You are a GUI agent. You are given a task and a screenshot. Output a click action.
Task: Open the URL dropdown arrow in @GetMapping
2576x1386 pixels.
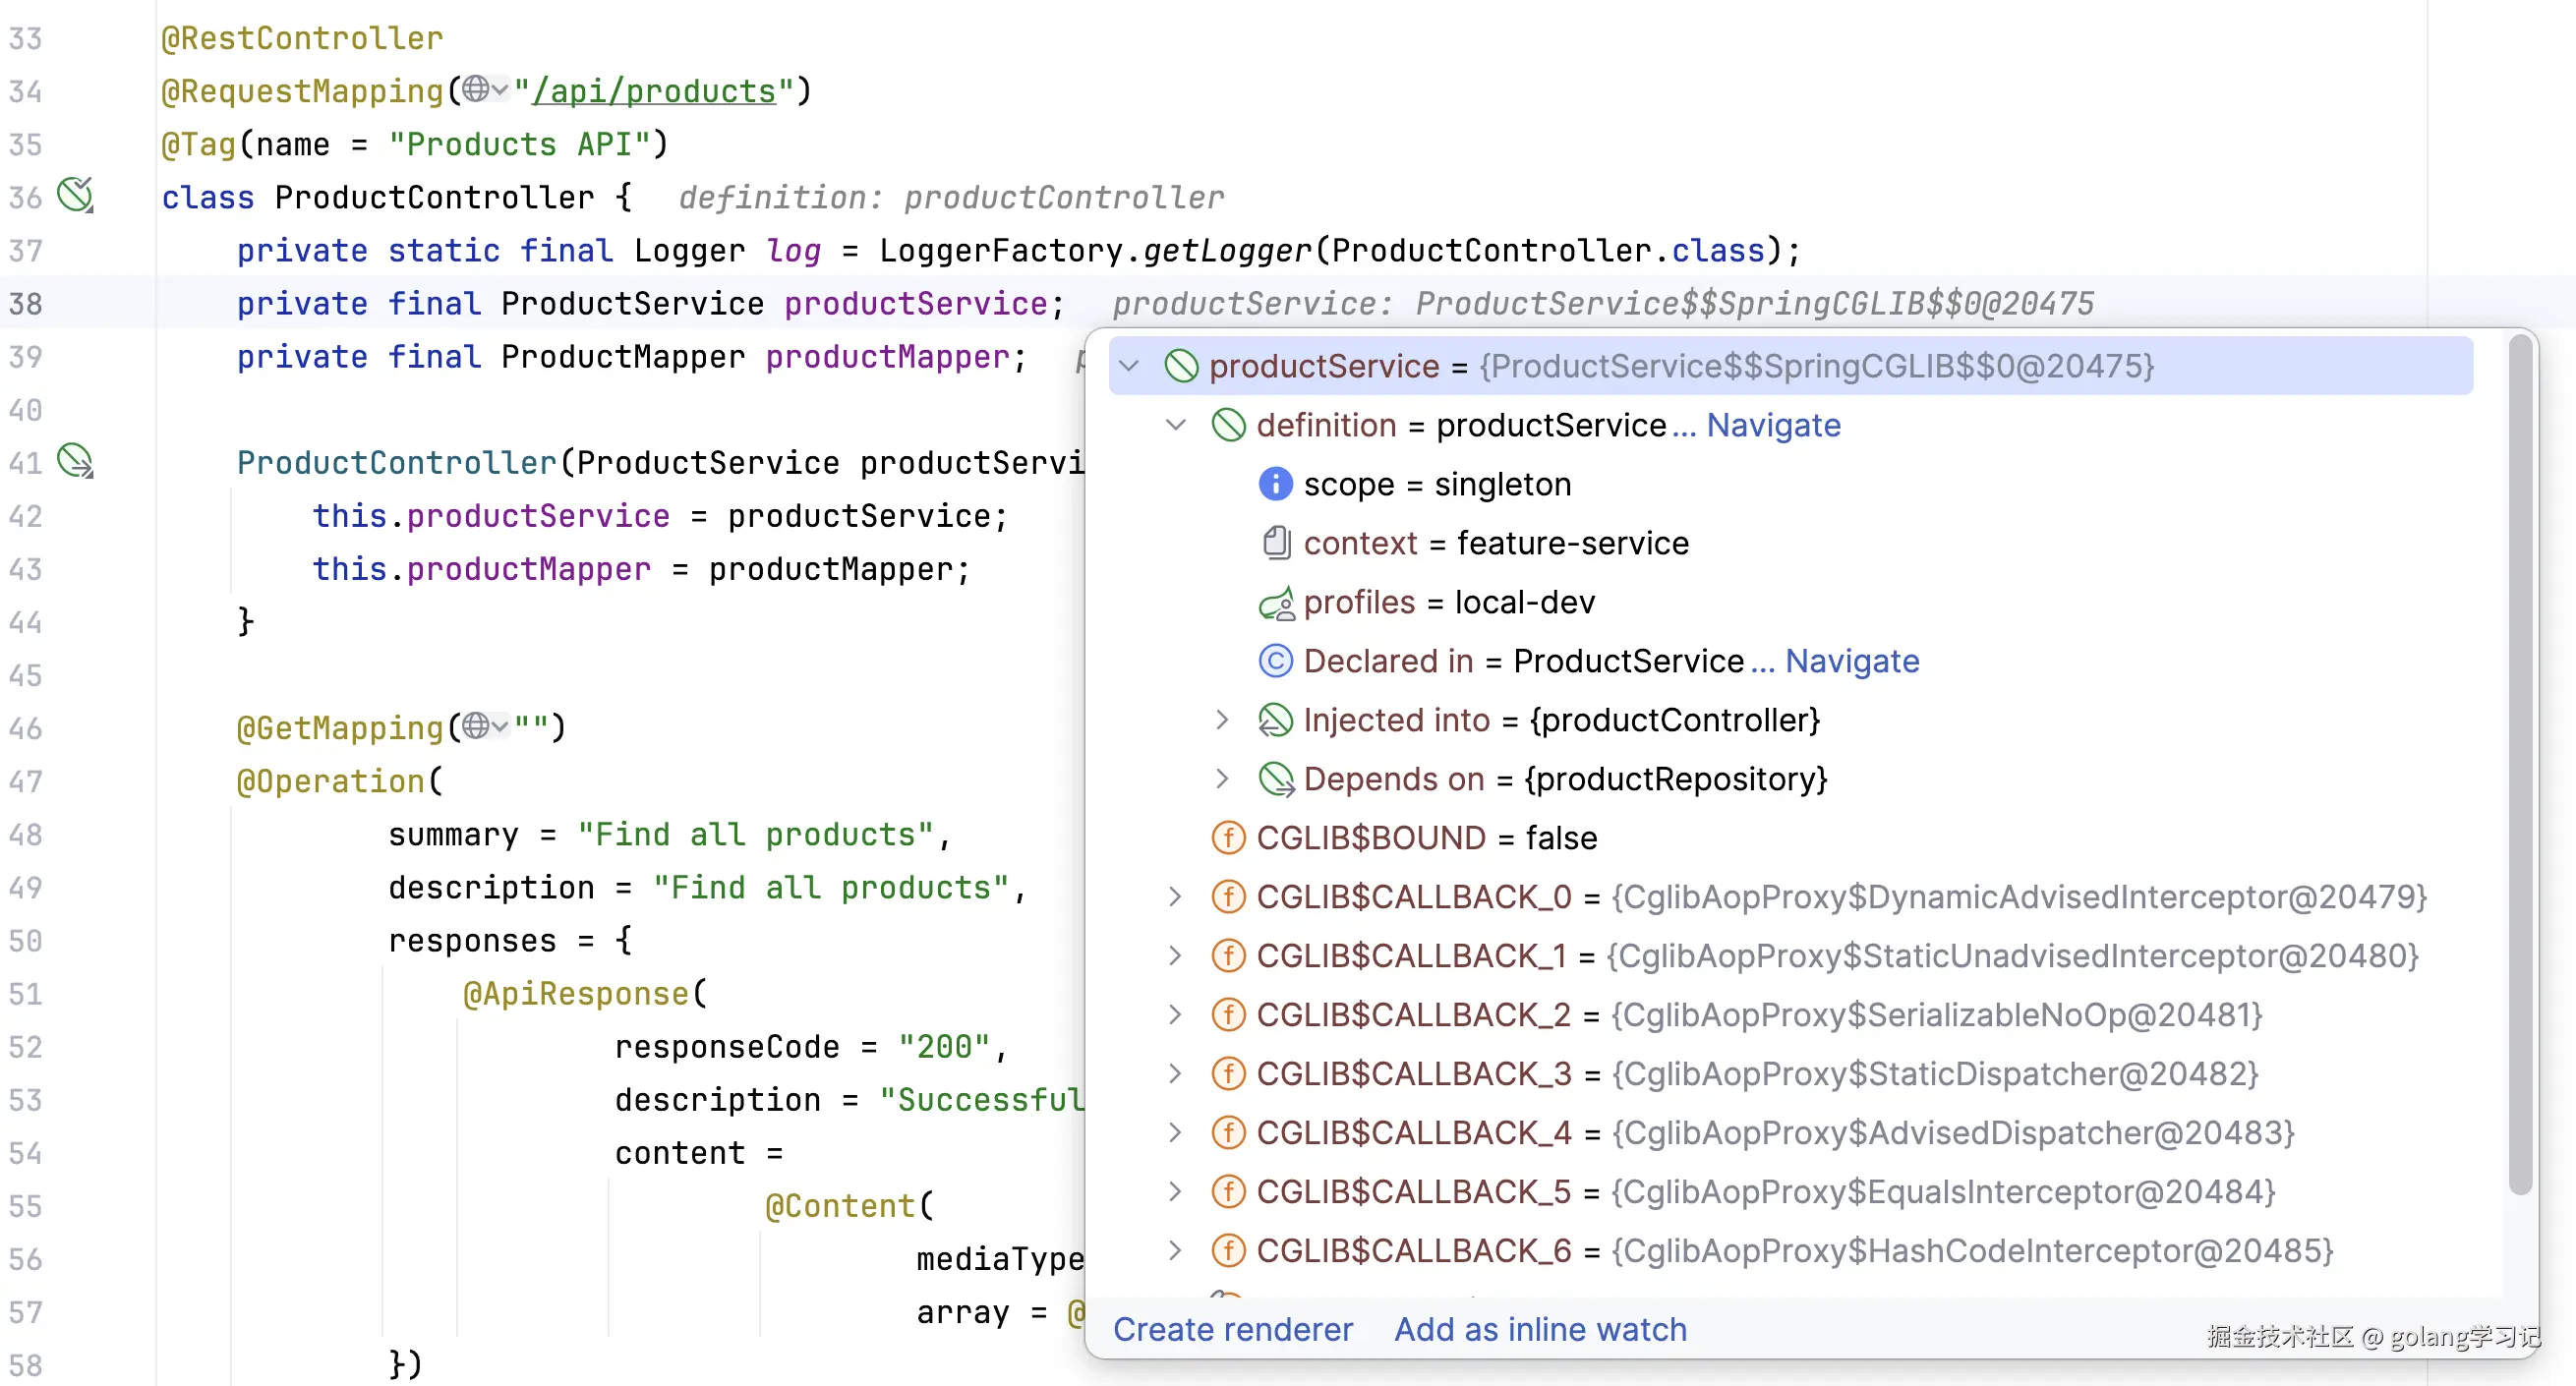click(500, 727)
